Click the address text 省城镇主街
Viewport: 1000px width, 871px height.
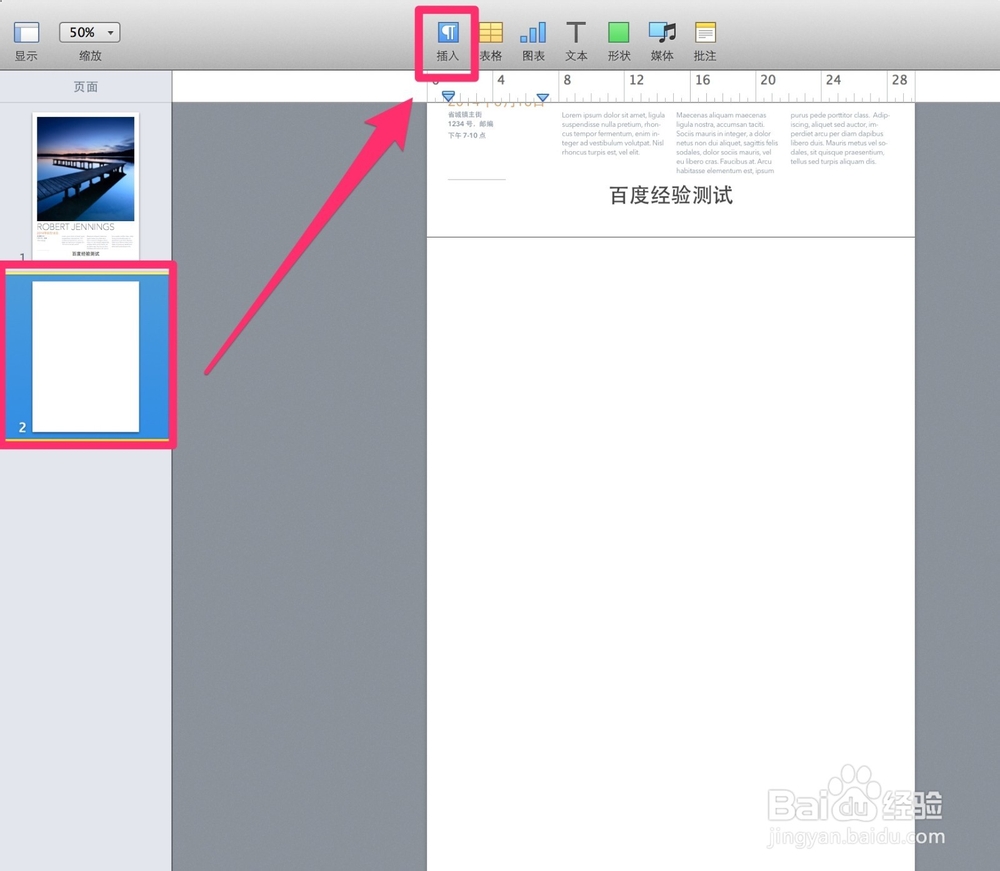(465, 115)
